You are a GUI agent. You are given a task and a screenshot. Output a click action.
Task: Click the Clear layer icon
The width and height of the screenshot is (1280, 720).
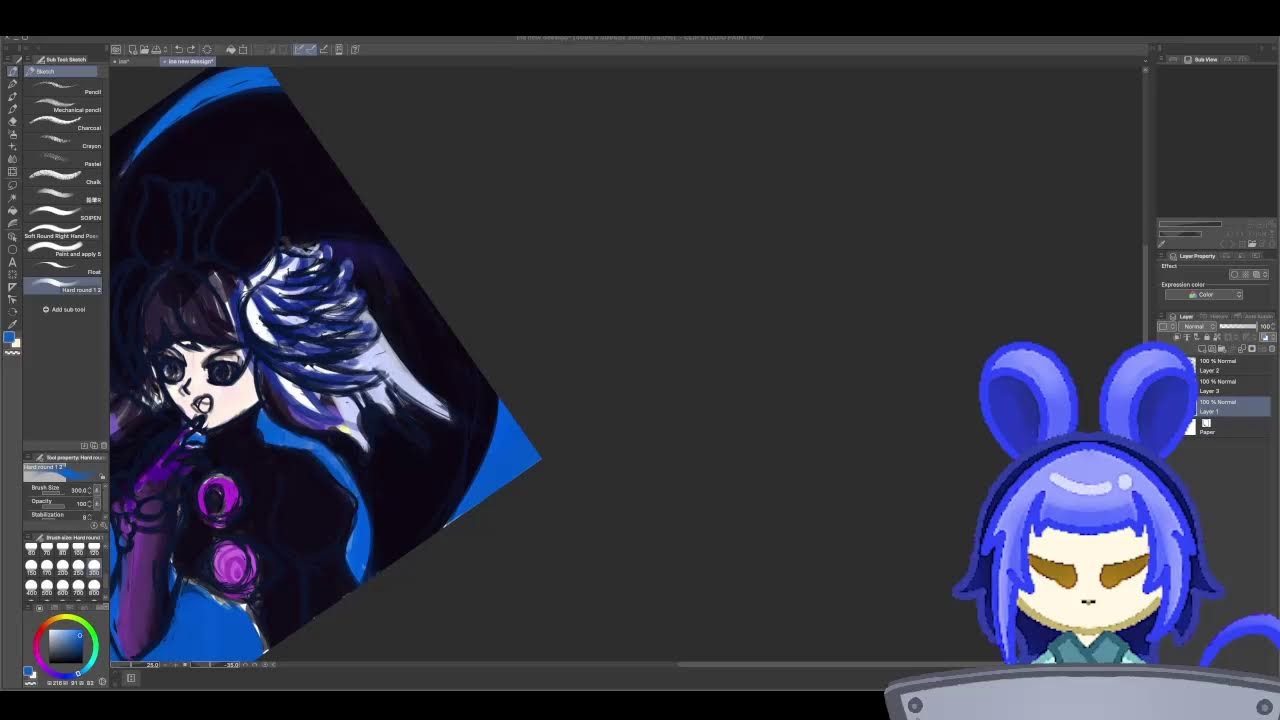coord(207,49)
